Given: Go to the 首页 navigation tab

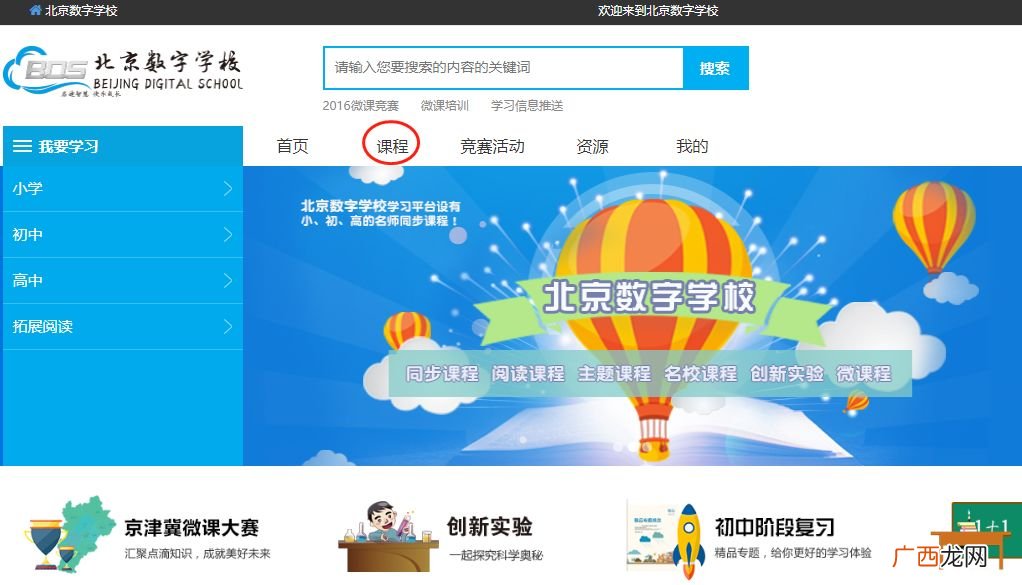Looking at the screenshot, I should click(x=292, y=146).
